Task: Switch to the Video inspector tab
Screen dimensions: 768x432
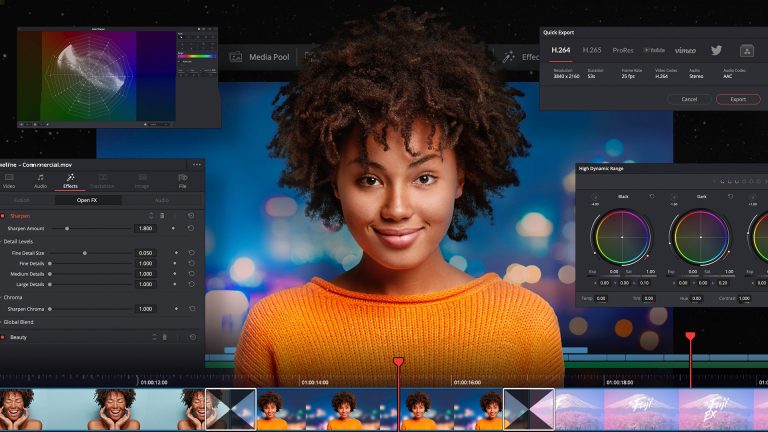Action: tap(9, 181)
